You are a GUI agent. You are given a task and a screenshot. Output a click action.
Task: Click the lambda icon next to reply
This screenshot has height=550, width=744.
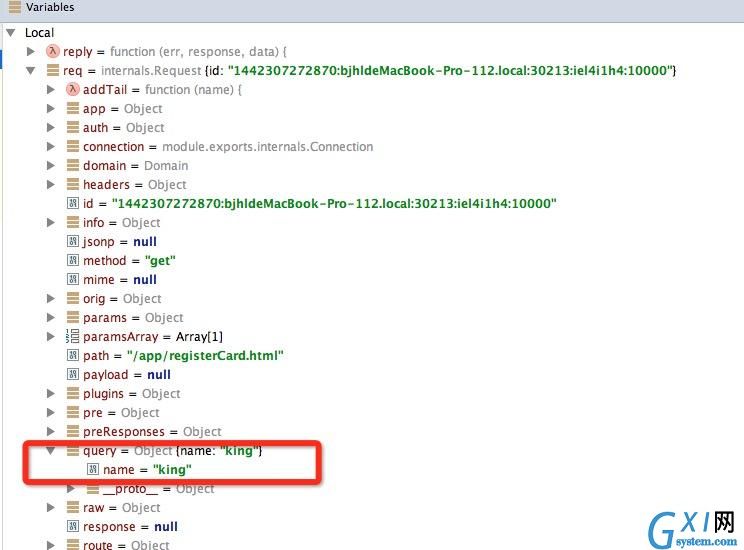point(53,51)
